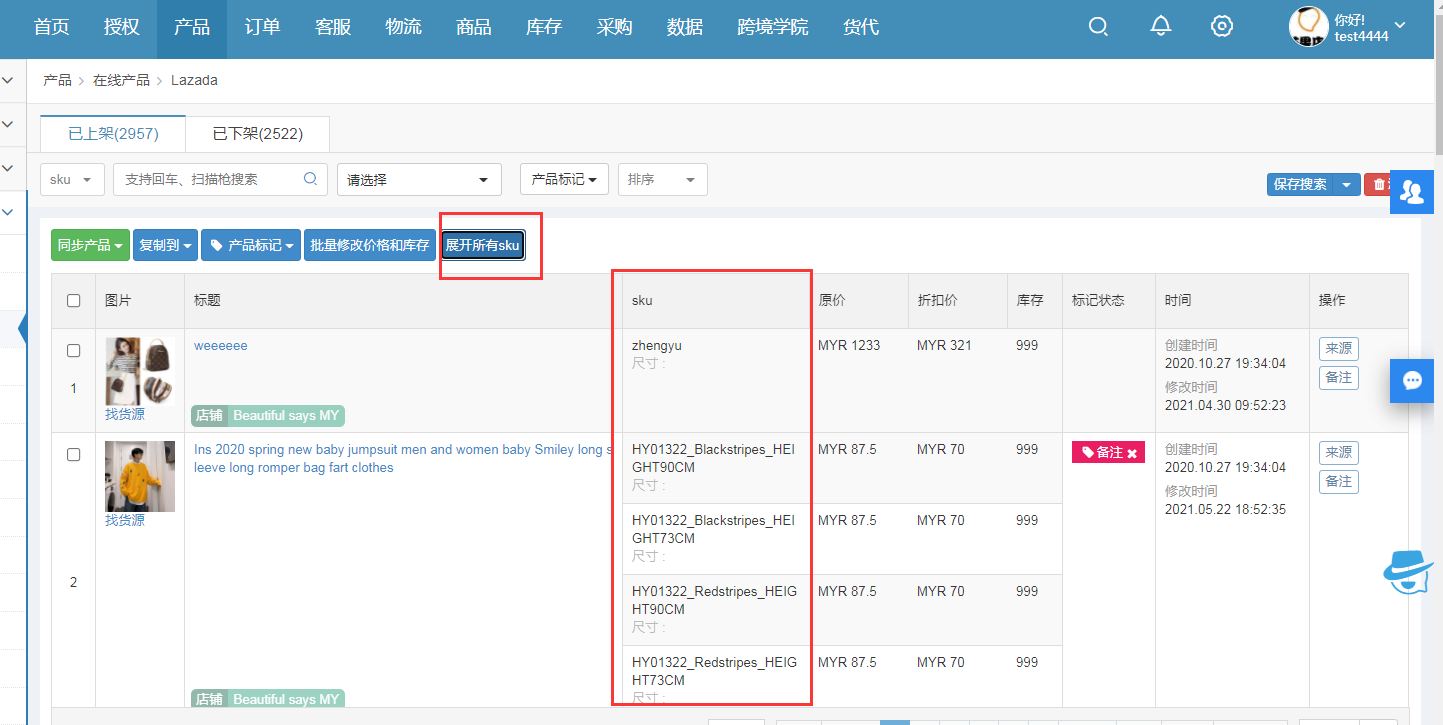
Task: Open the chat bubble floating icon
Action: [x=1412, y=381]
